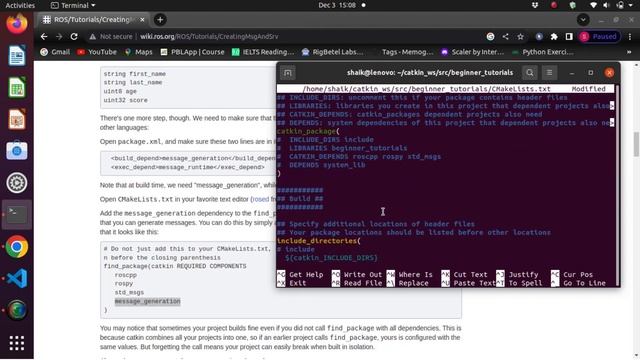The height and width of the screenshot is (360, 640).
Task: Open the screenshot camera app in dock
Action: point(17,151)
